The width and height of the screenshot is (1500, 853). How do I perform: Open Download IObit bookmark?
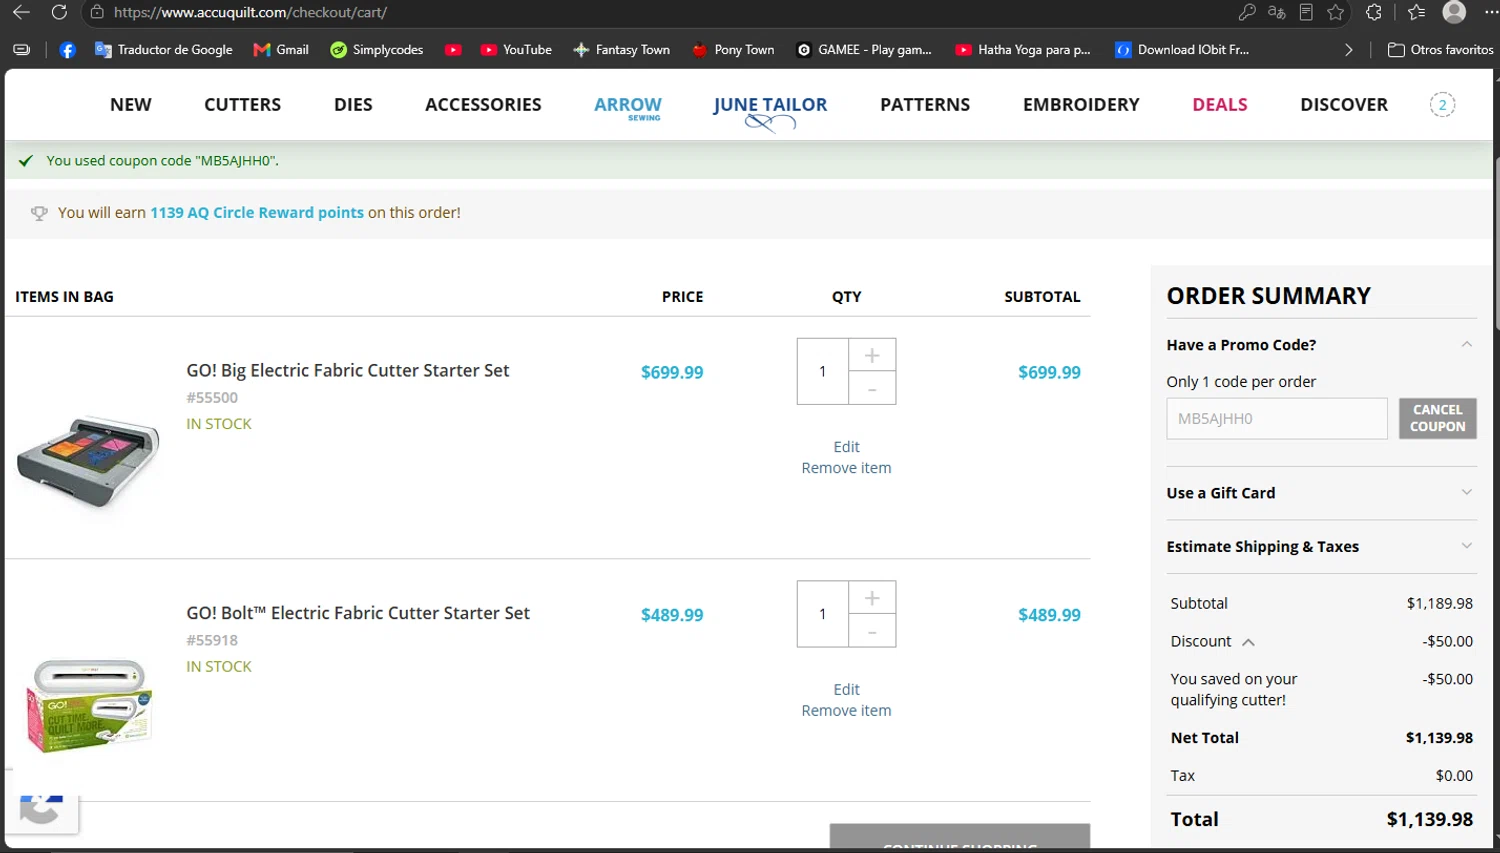1182,49
